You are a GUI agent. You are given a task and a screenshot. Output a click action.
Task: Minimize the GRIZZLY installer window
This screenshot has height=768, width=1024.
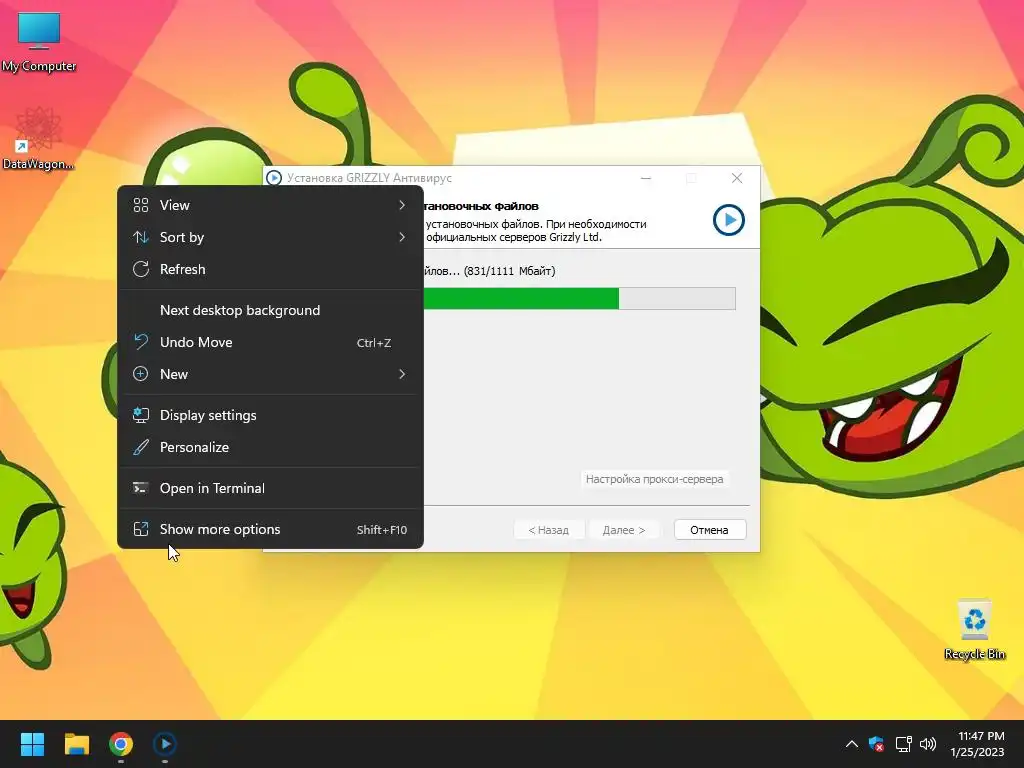pyautogui.click(x=646, y=178)
